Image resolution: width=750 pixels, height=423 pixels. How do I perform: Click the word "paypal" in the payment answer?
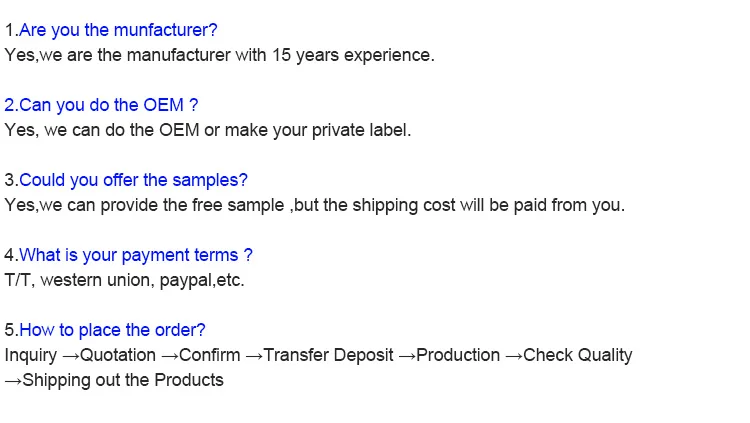point(187,280)
